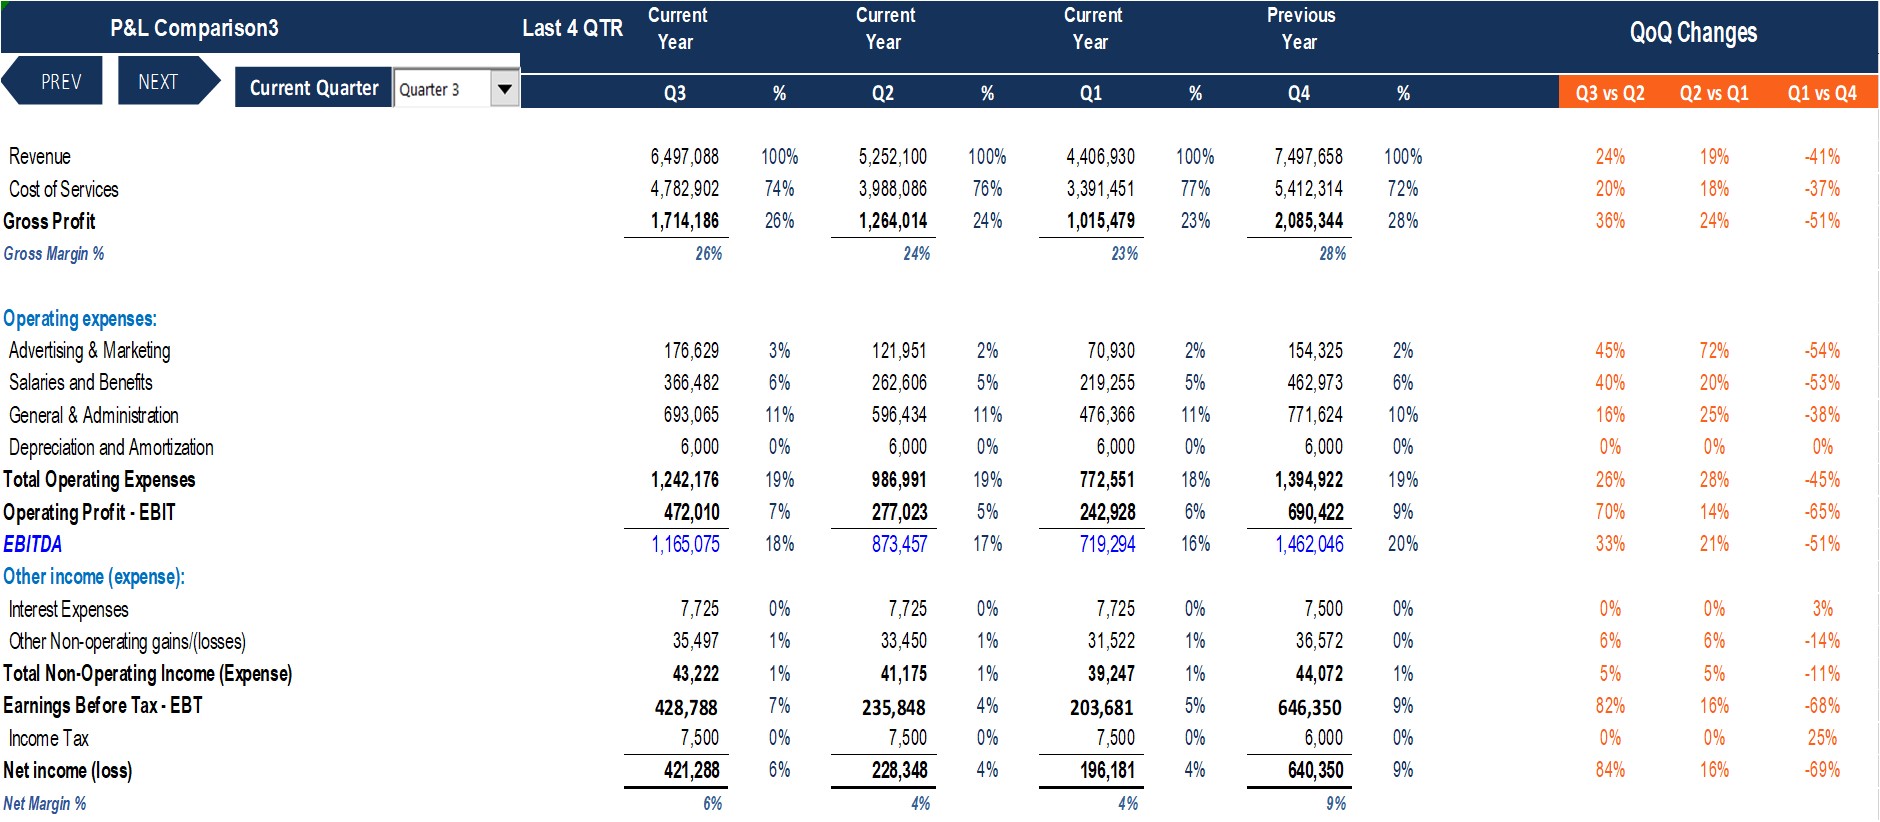The height and width of the screenshot is (822, 1880).
Task: Click the QoQ Changes header
Action: coord(1693,33)
